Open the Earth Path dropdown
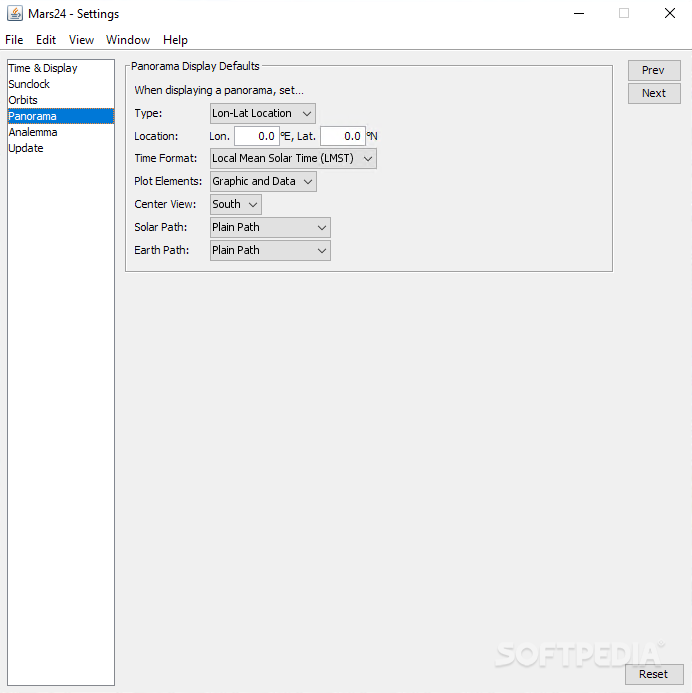This screenshot has height=693, width=692. click(270, 251)
